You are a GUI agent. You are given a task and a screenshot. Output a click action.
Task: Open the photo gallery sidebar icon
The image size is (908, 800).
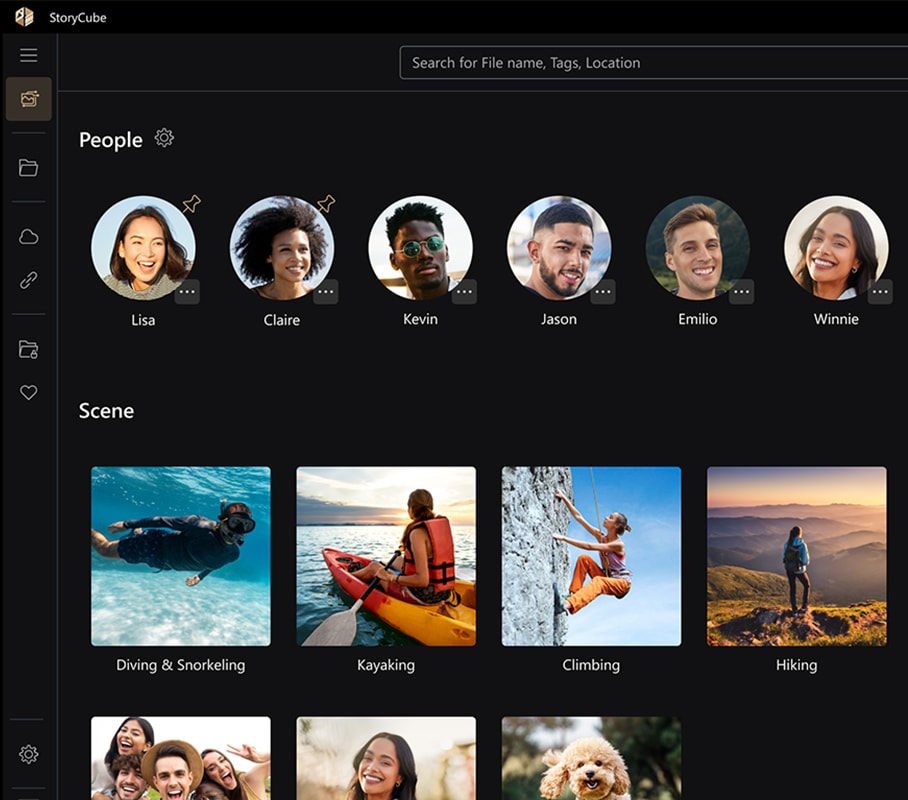(x=29, y=99)
